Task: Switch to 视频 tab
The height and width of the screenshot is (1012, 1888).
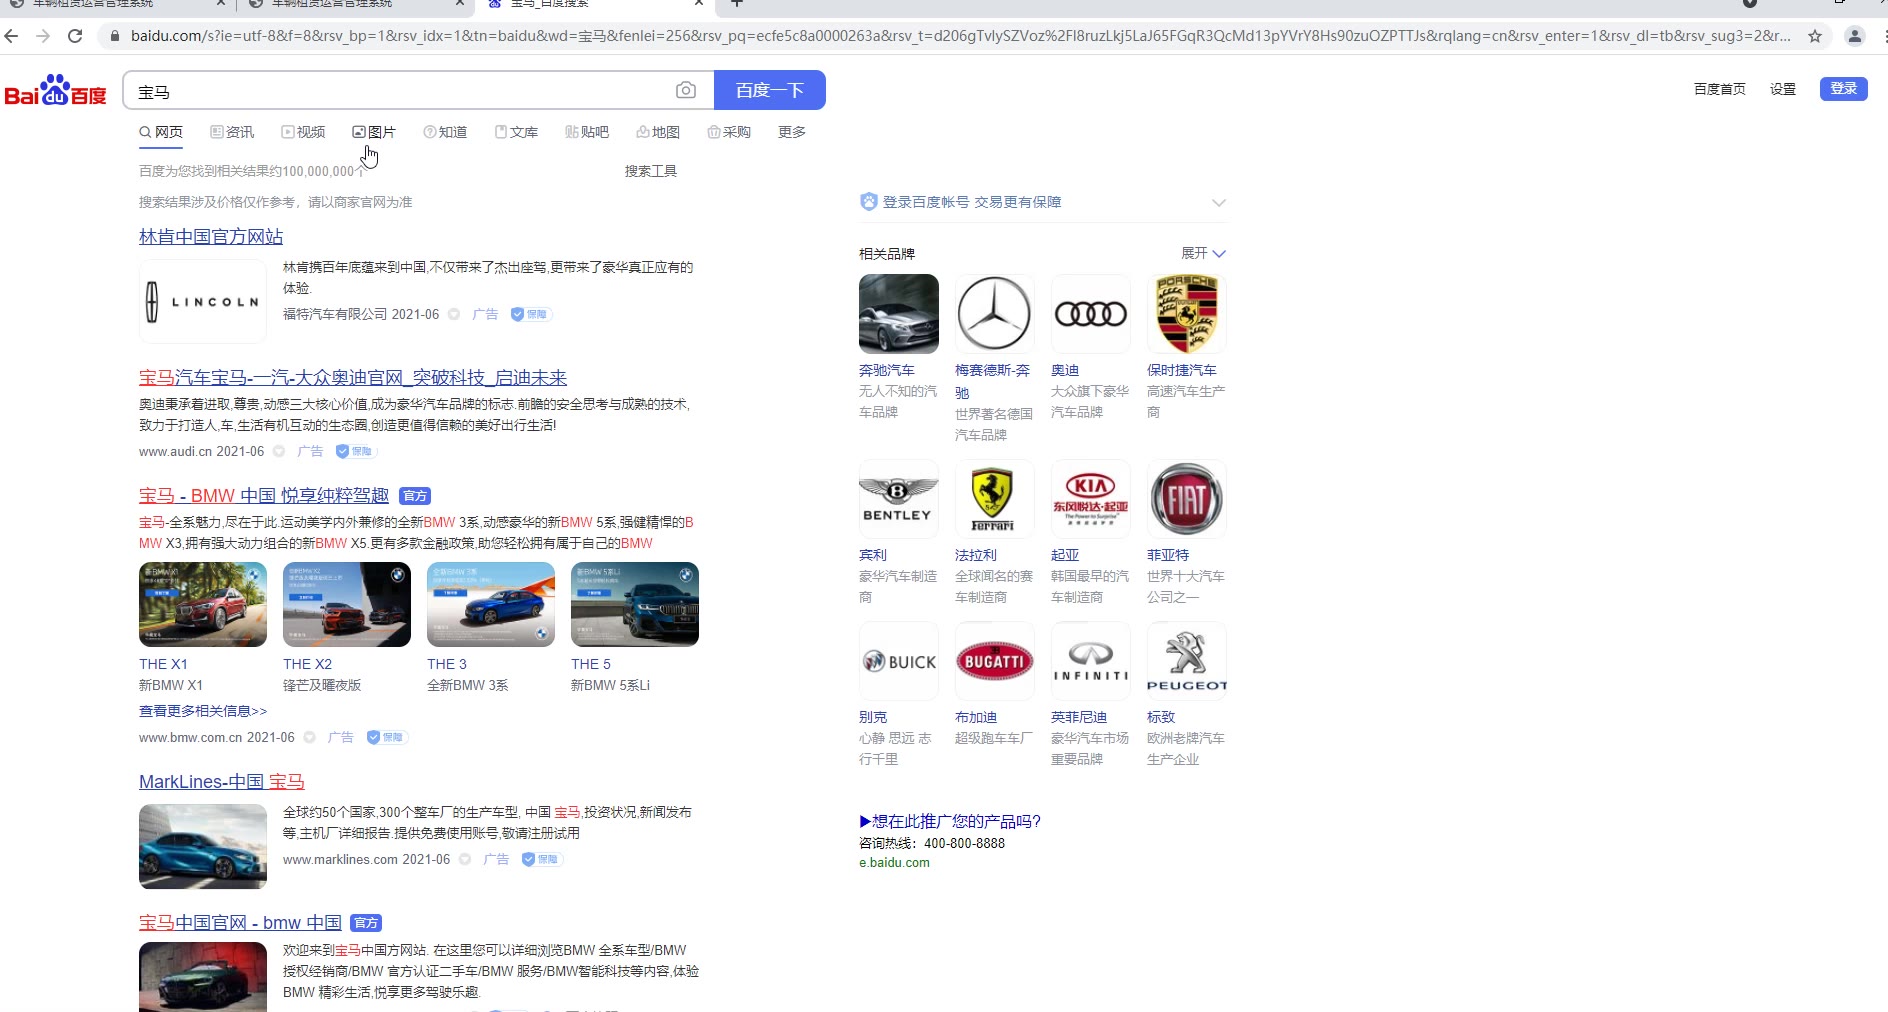Action: coord(303,132)
